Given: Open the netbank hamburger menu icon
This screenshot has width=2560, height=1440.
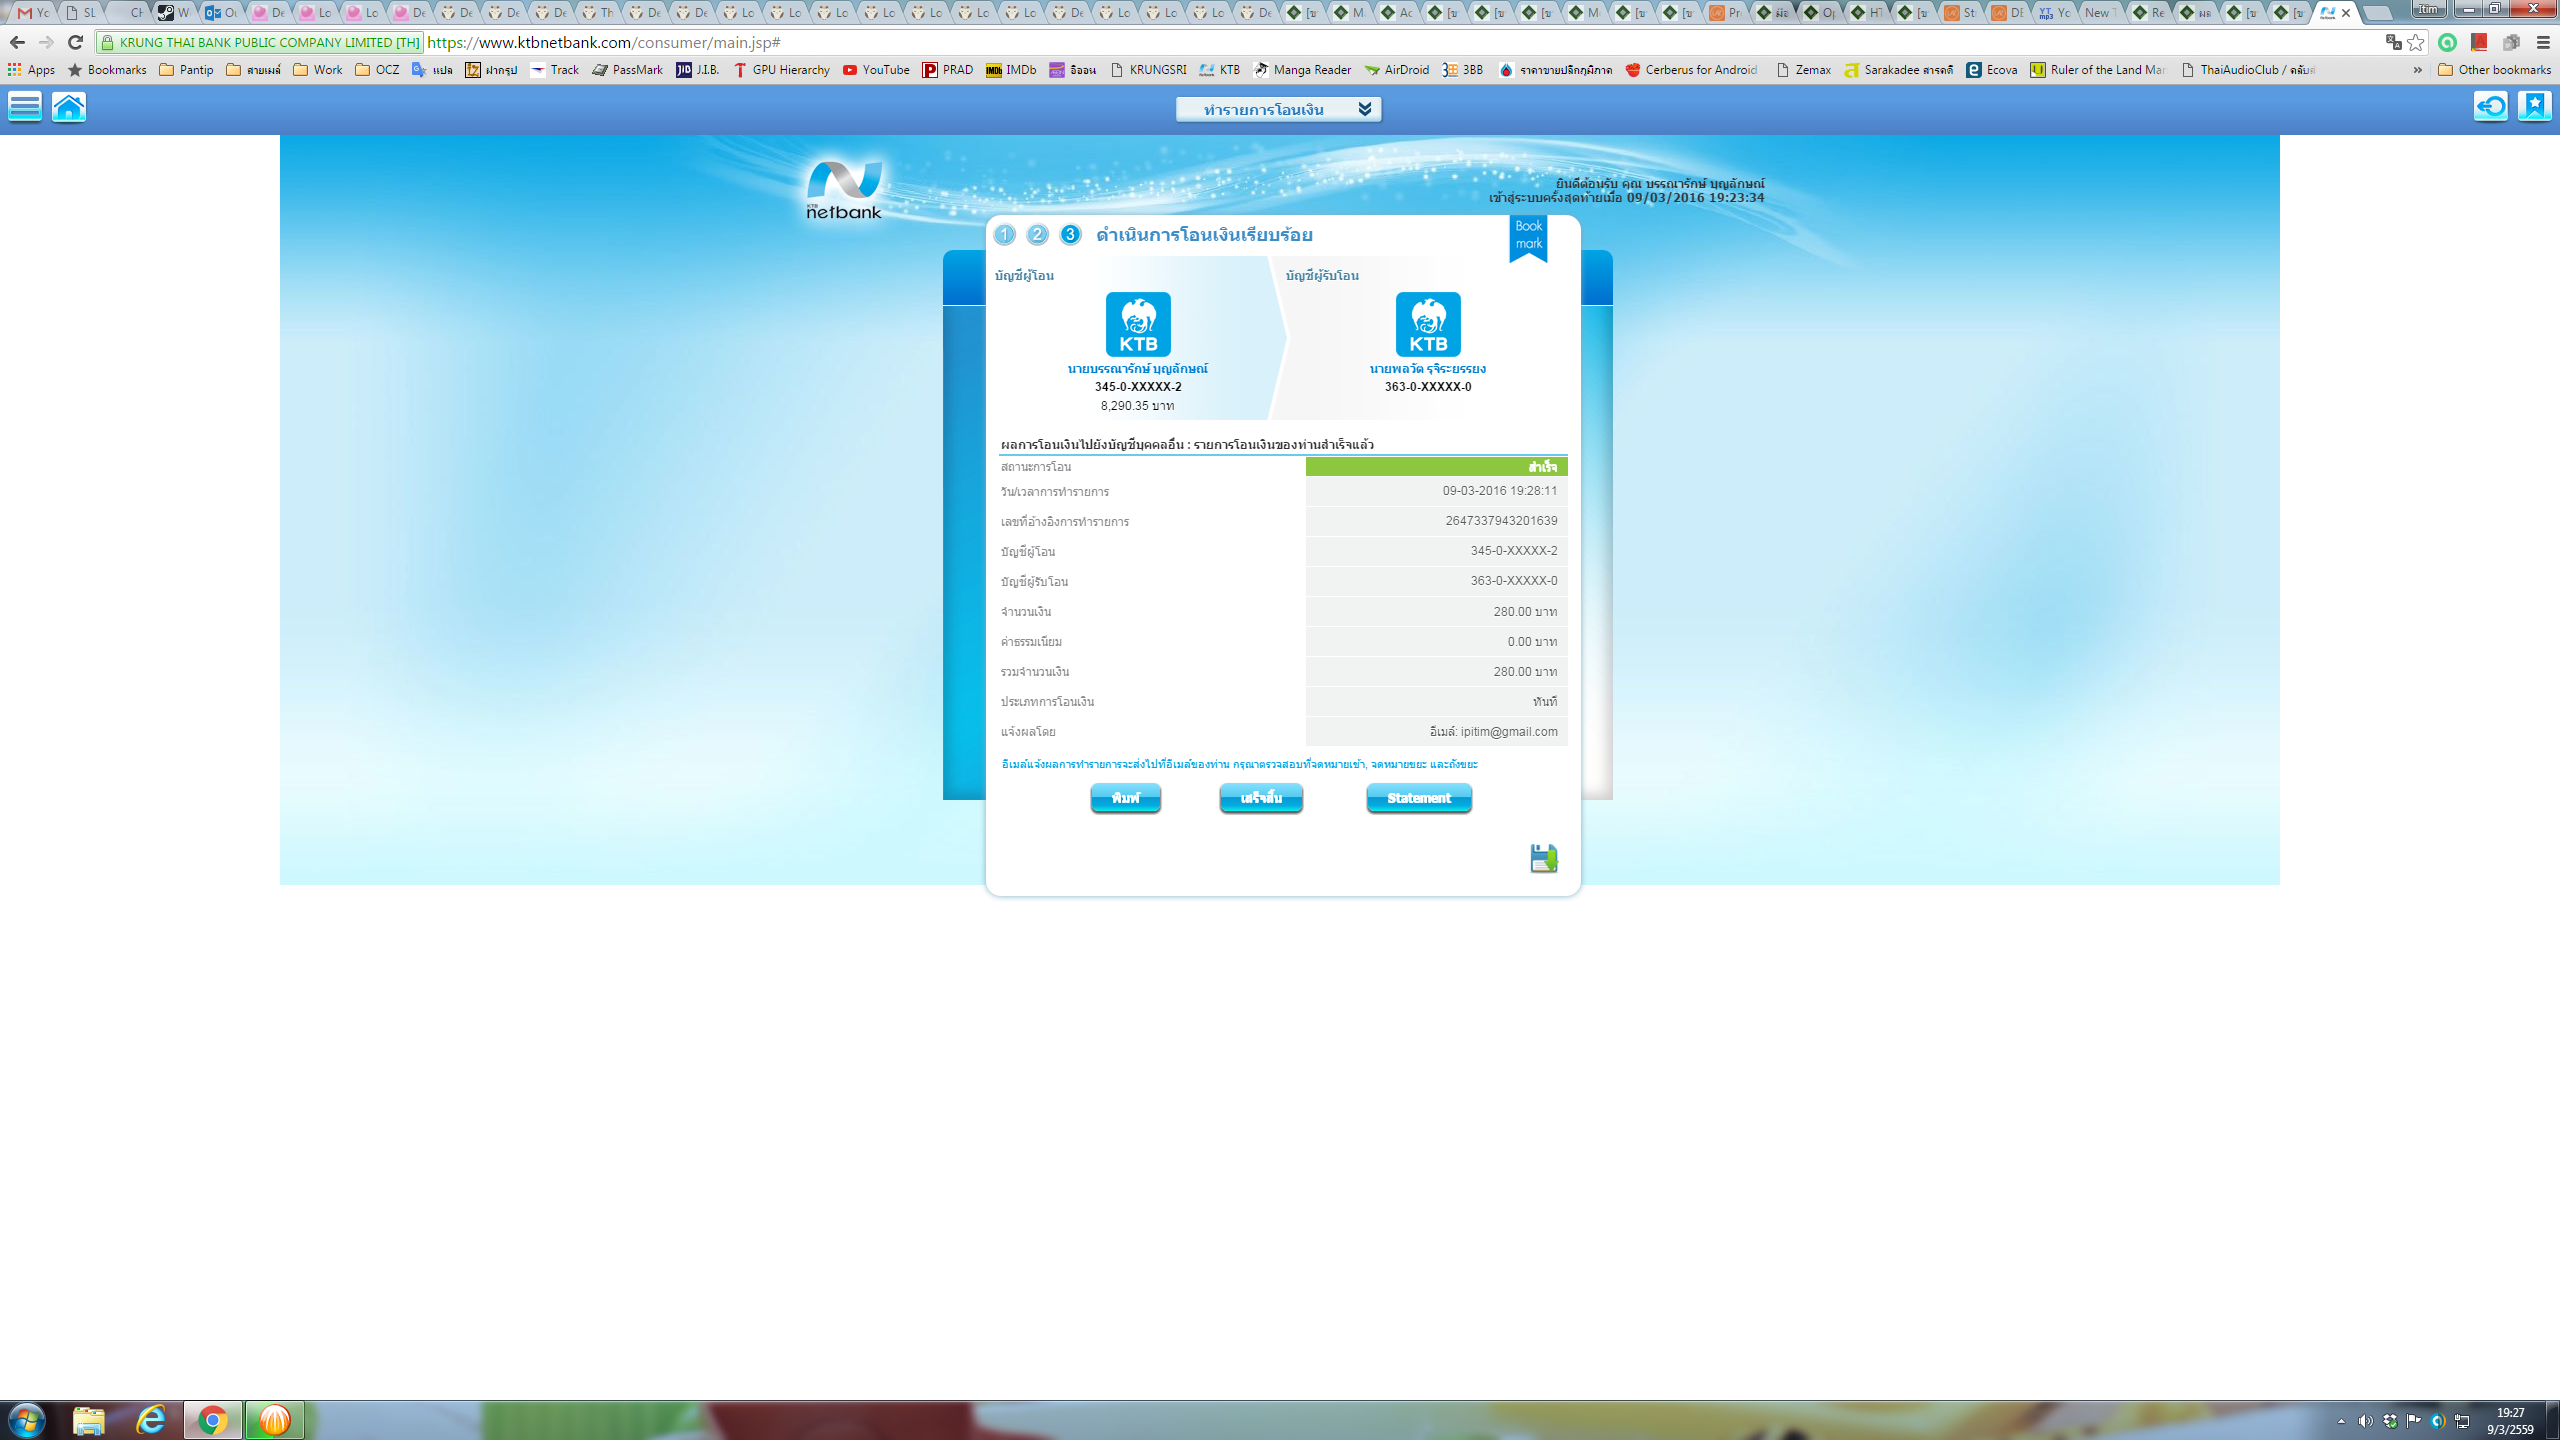Looking at the screenshot, I should tap(25, 106).
